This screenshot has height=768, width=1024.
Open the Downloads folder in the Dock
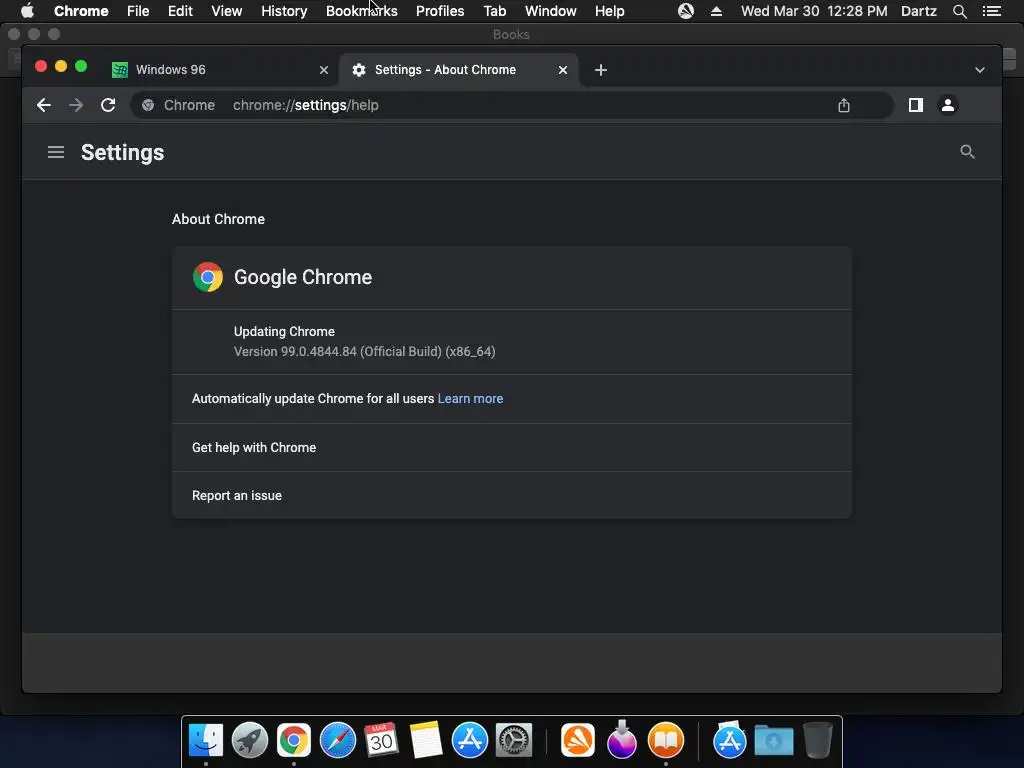[774, 740]
